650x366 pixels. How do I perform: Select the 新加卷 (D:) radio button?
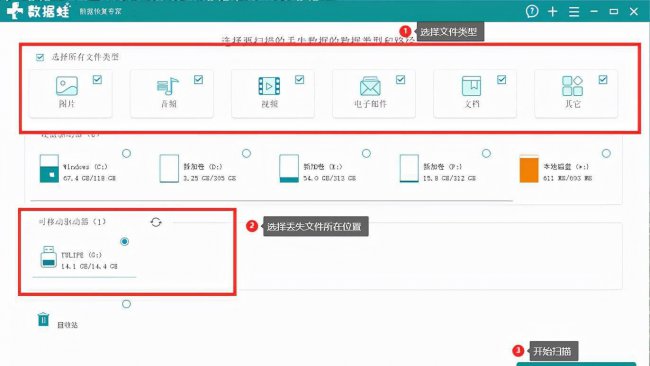(x=246, y=153)
